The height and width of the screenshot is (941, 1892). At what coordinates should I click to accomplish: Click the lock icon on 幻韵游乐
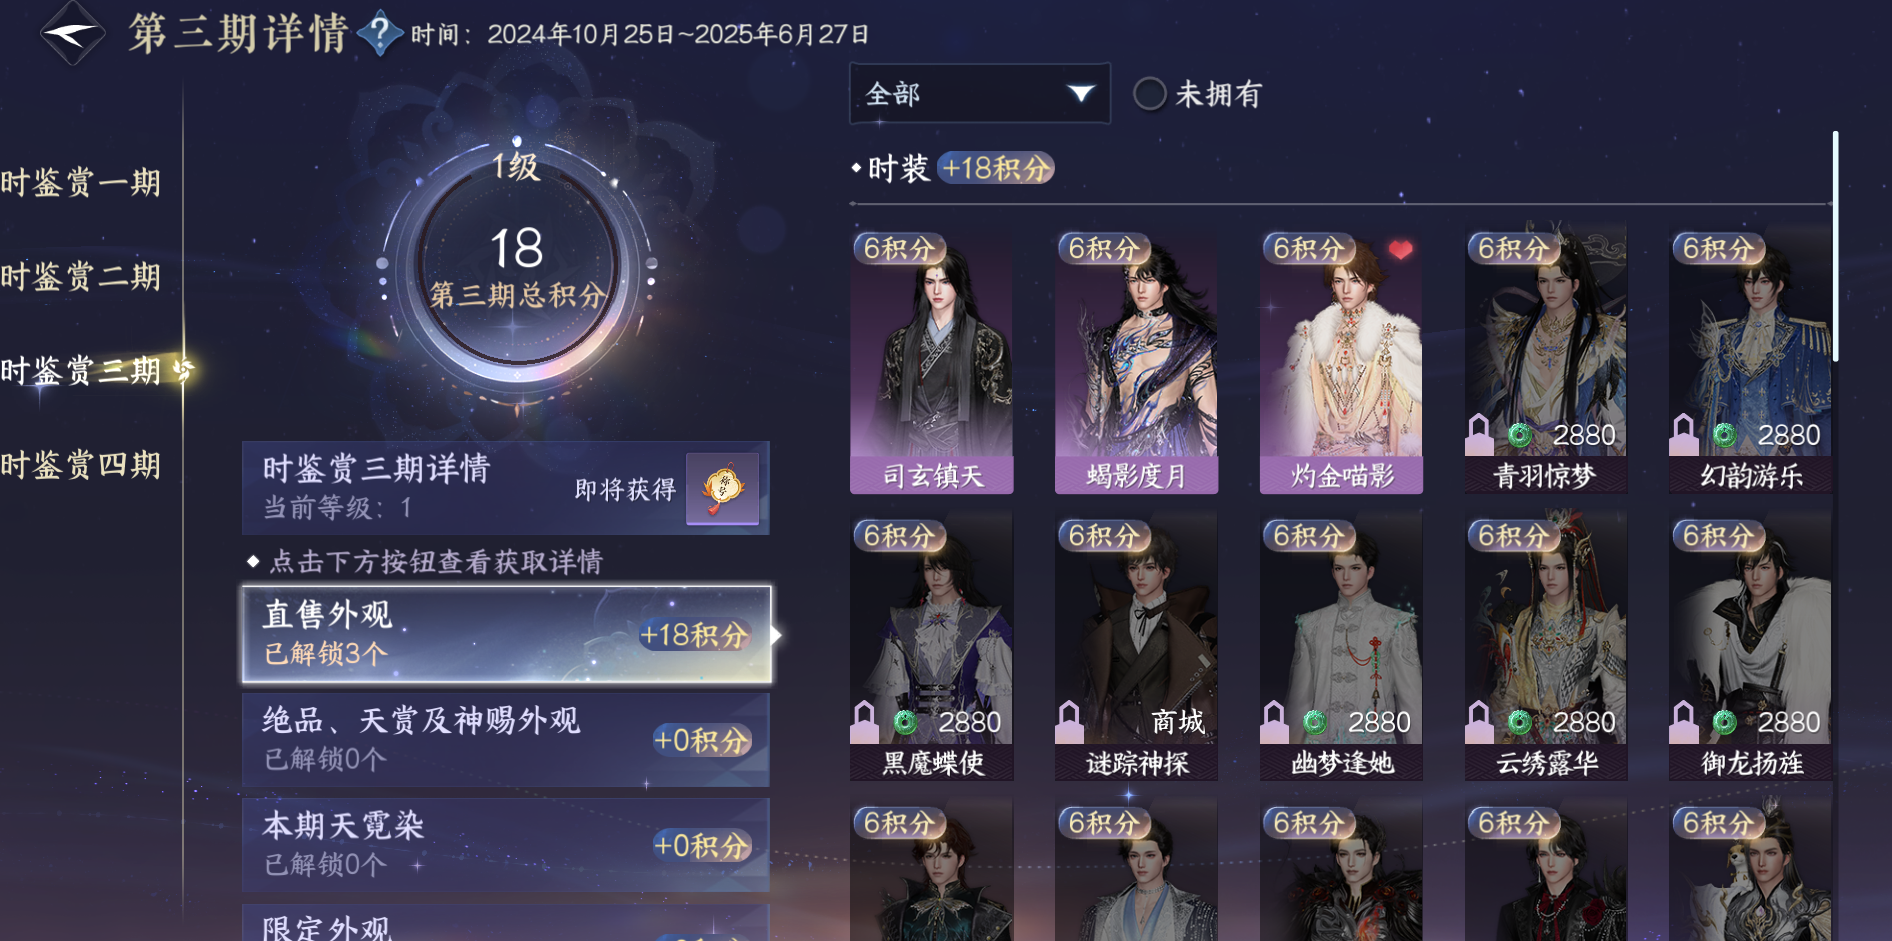[x=1684, y=434]
